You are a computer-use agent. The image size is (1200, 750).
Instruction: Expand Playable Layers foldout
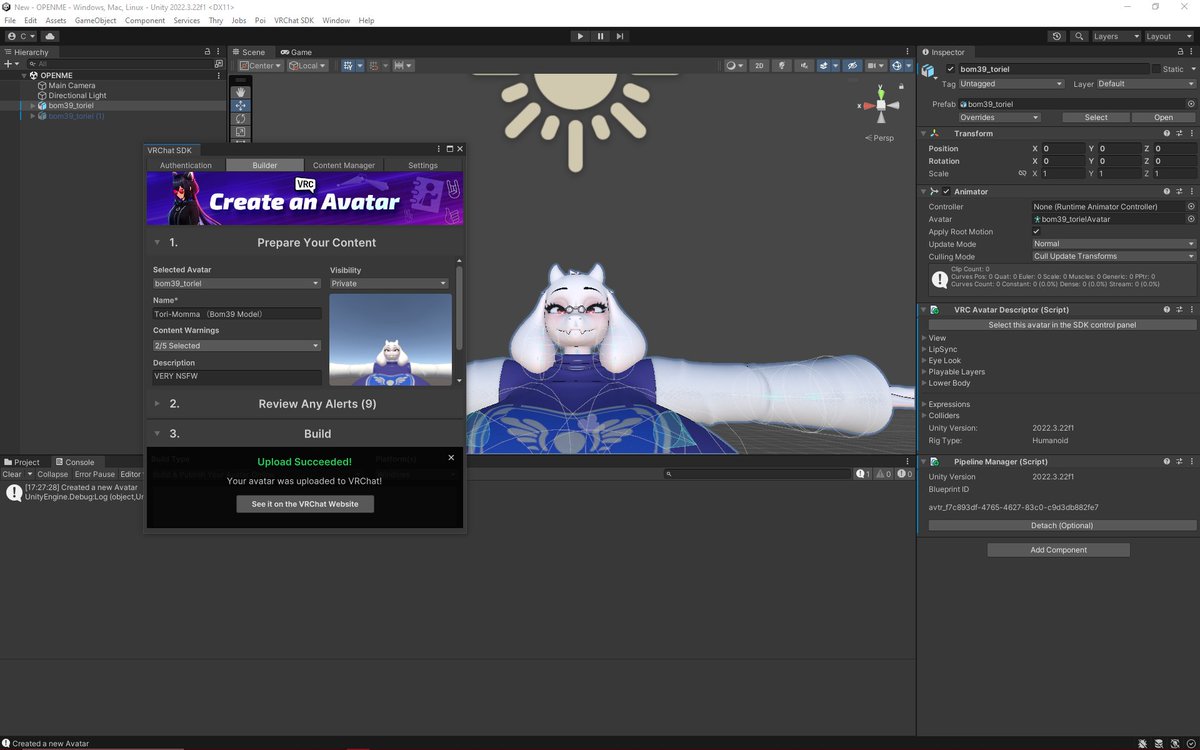click(924, 372)
